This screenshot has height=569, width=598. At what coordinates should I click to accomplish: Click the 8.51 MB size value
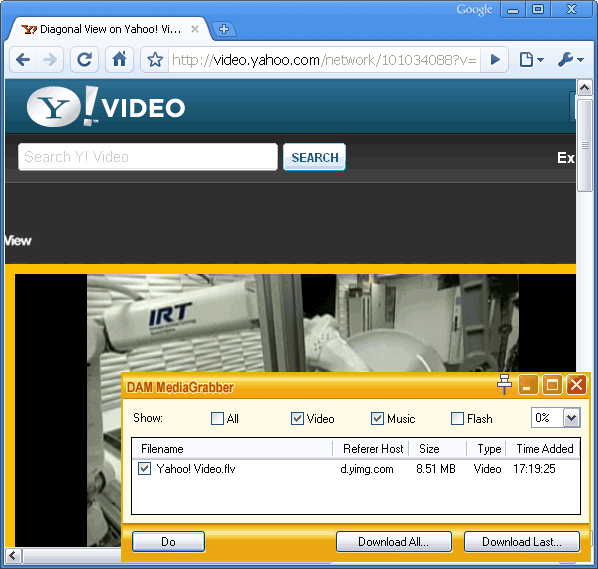(x=436, y=469)
